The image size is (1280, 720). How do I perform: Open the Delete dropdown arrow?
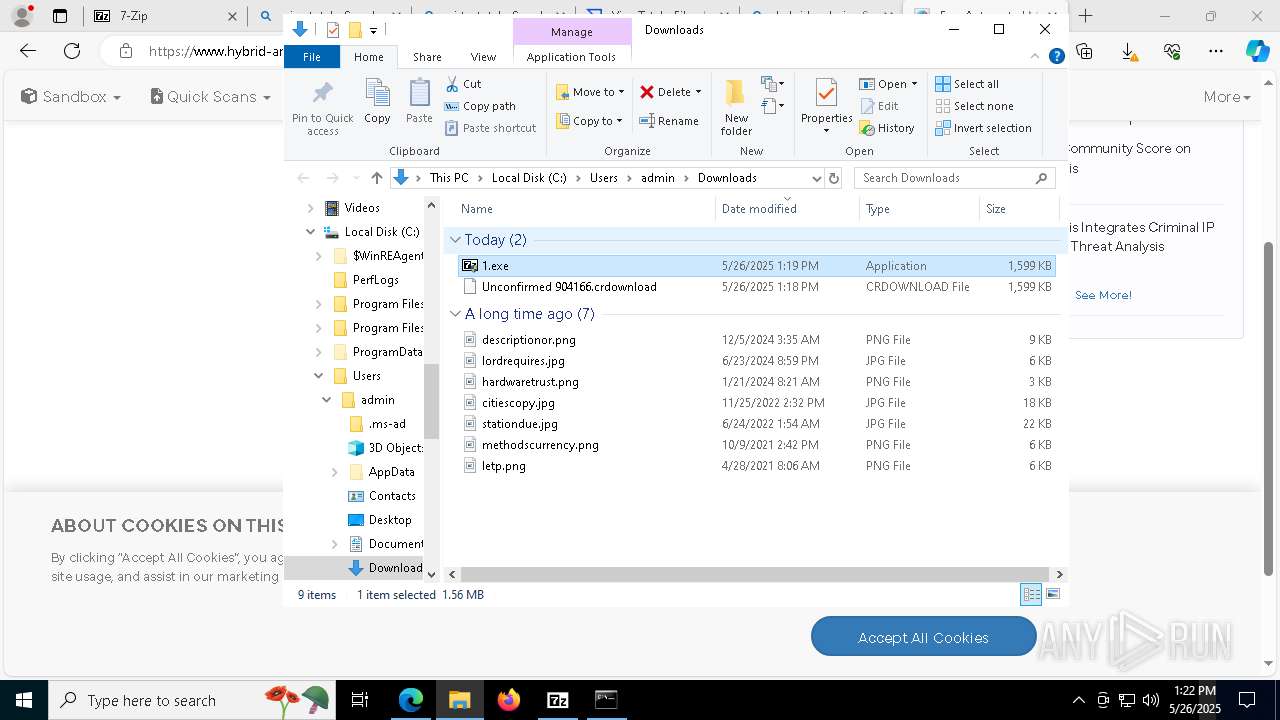[698, 92]
